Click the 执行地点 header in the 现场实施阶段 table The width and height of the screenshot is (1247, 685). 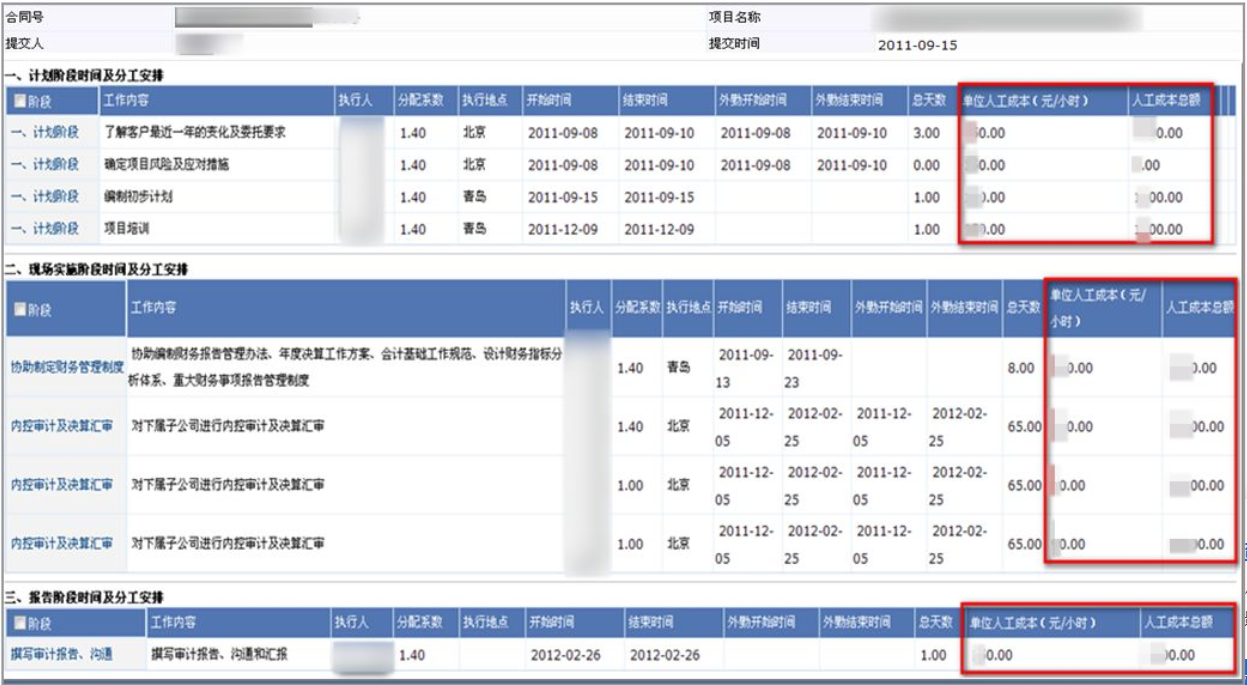688,308
